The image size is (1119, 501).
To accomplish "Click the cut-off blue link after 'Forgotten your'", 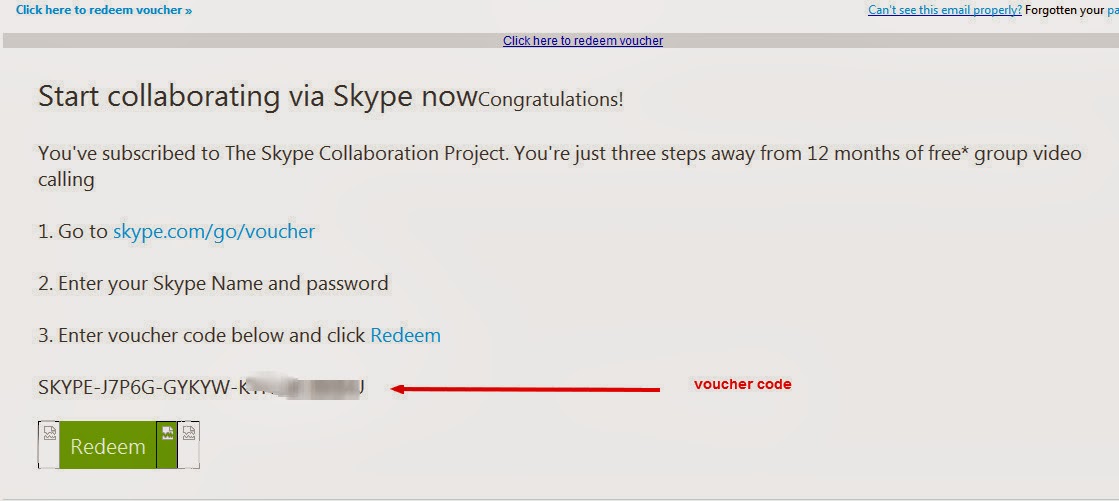I will (x=1113, y=10).
